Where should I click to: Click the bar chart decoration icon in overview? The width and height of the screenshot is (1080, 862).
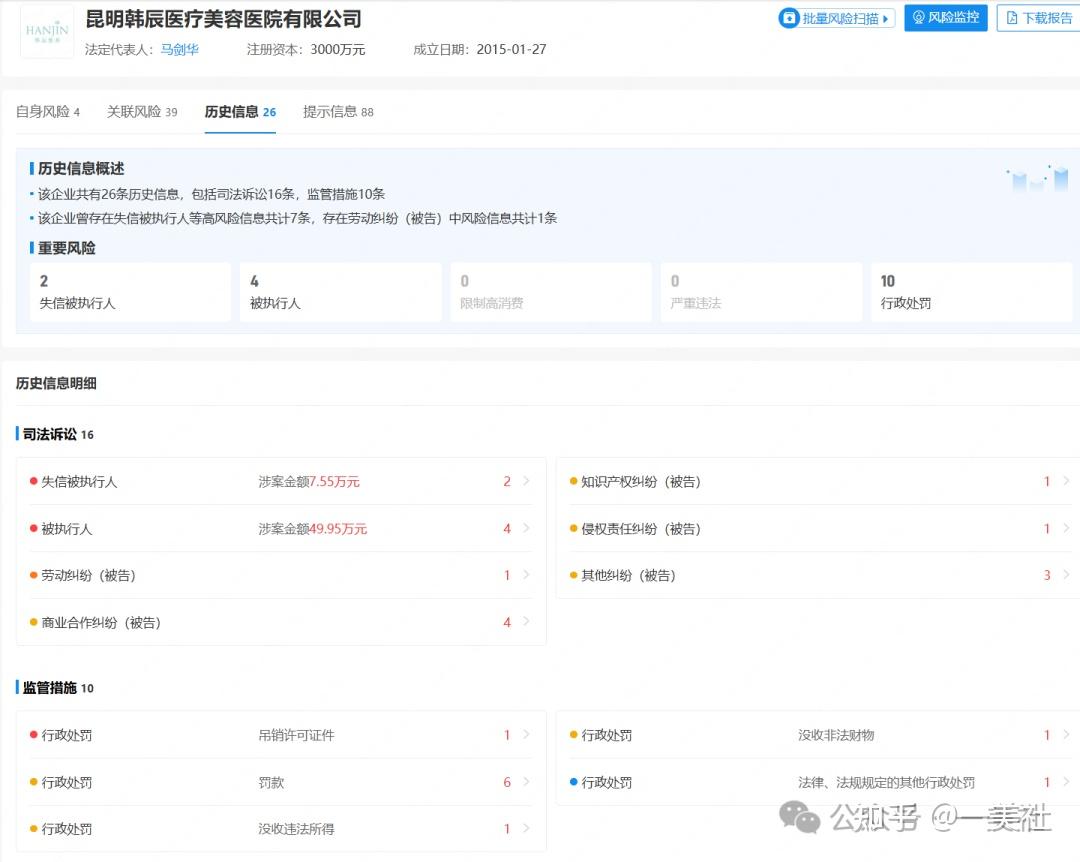1037,178
